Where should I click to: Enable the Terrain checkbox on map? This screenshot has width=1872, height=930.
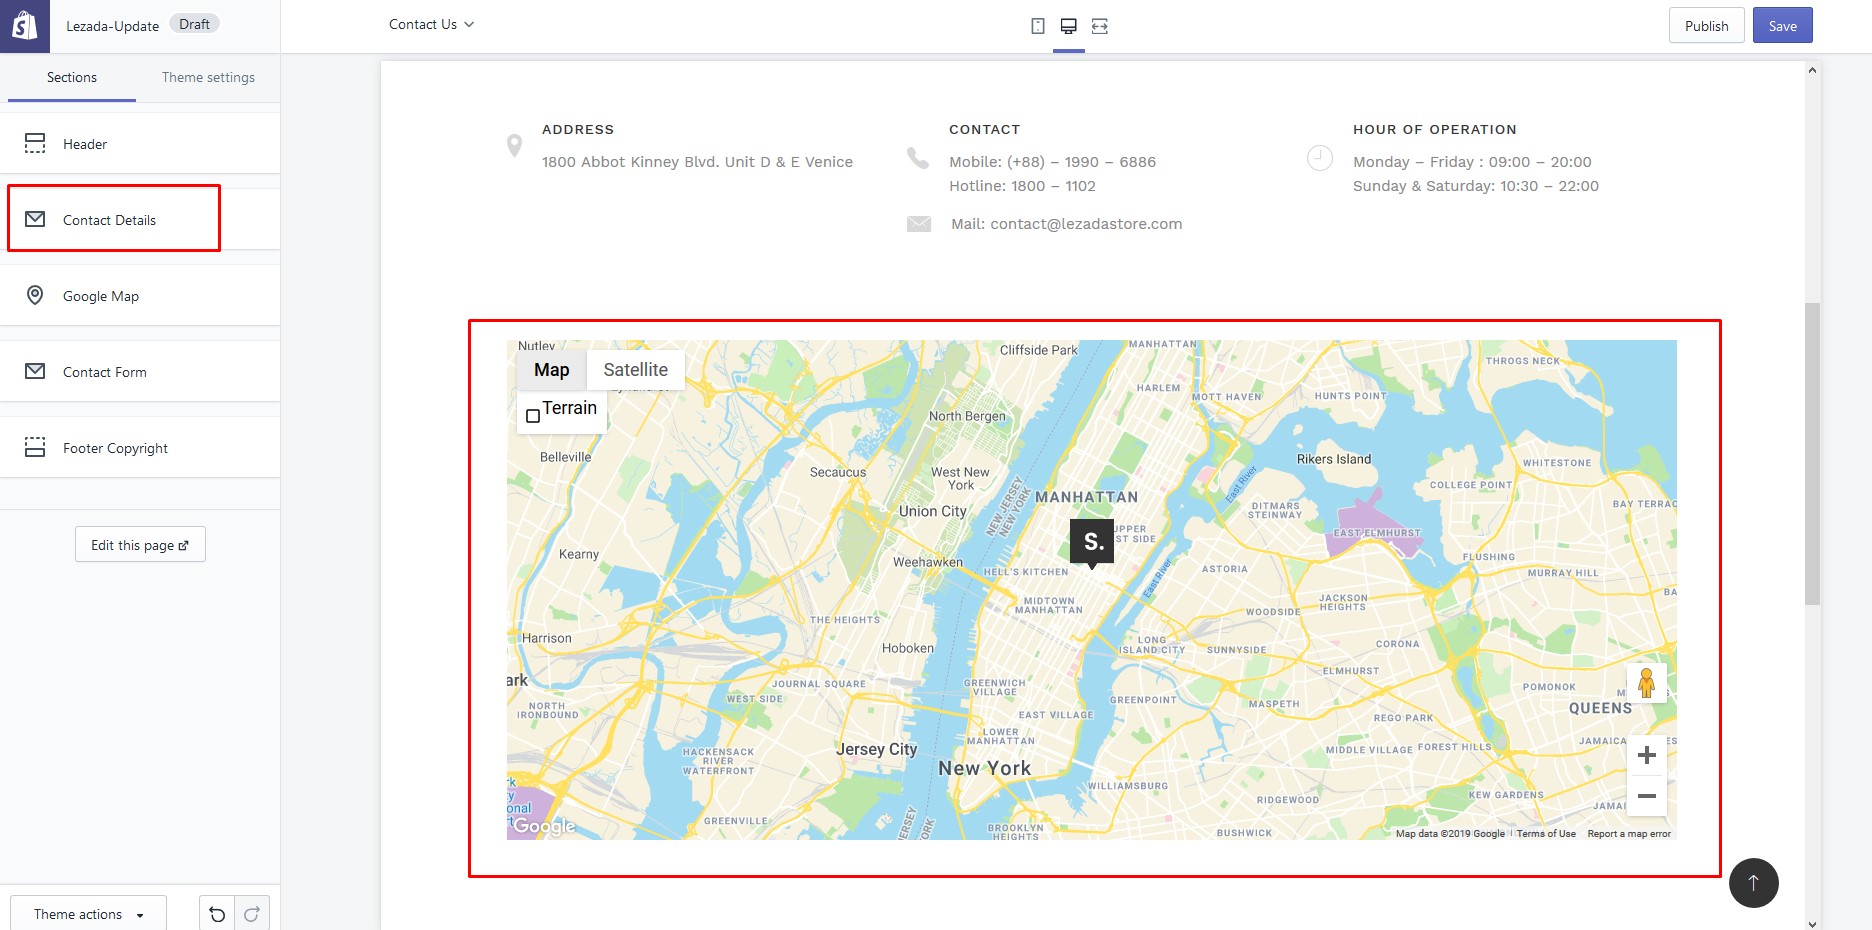point(533,416)
